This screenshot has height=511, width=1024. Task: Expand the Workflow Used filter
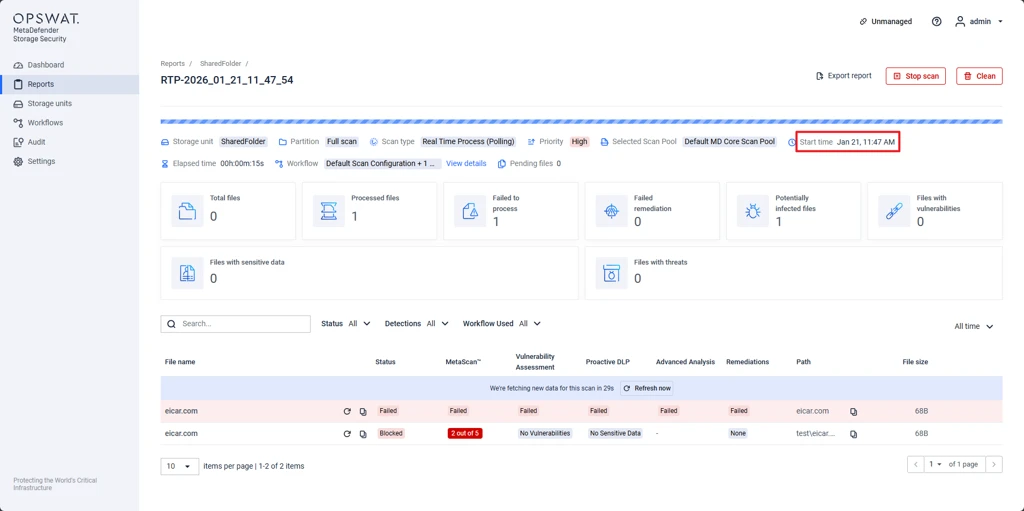coord(502,324)
